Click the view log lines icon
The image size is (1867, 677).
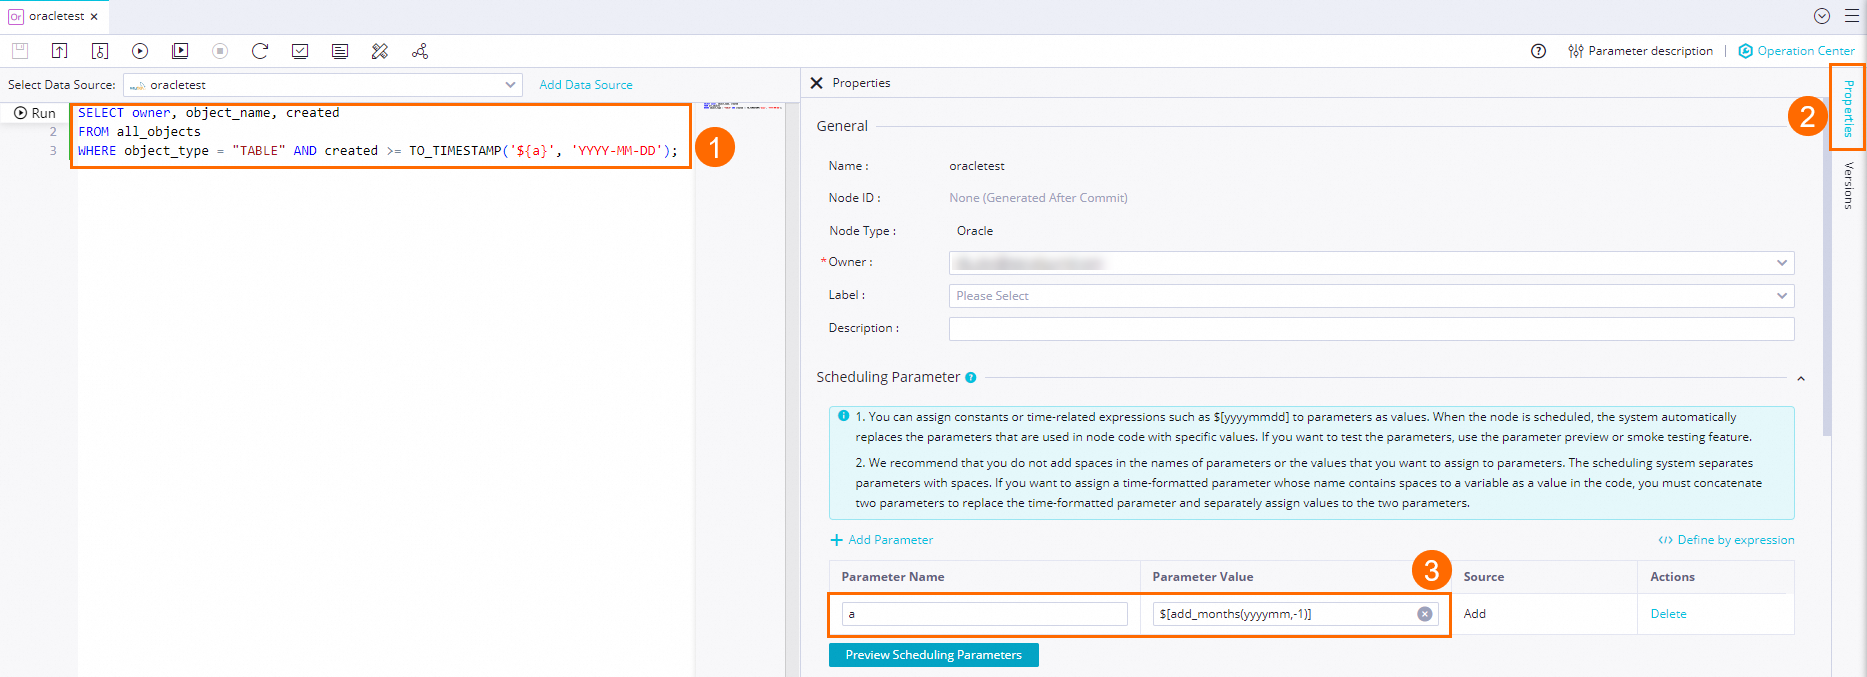tap(340, 51)
